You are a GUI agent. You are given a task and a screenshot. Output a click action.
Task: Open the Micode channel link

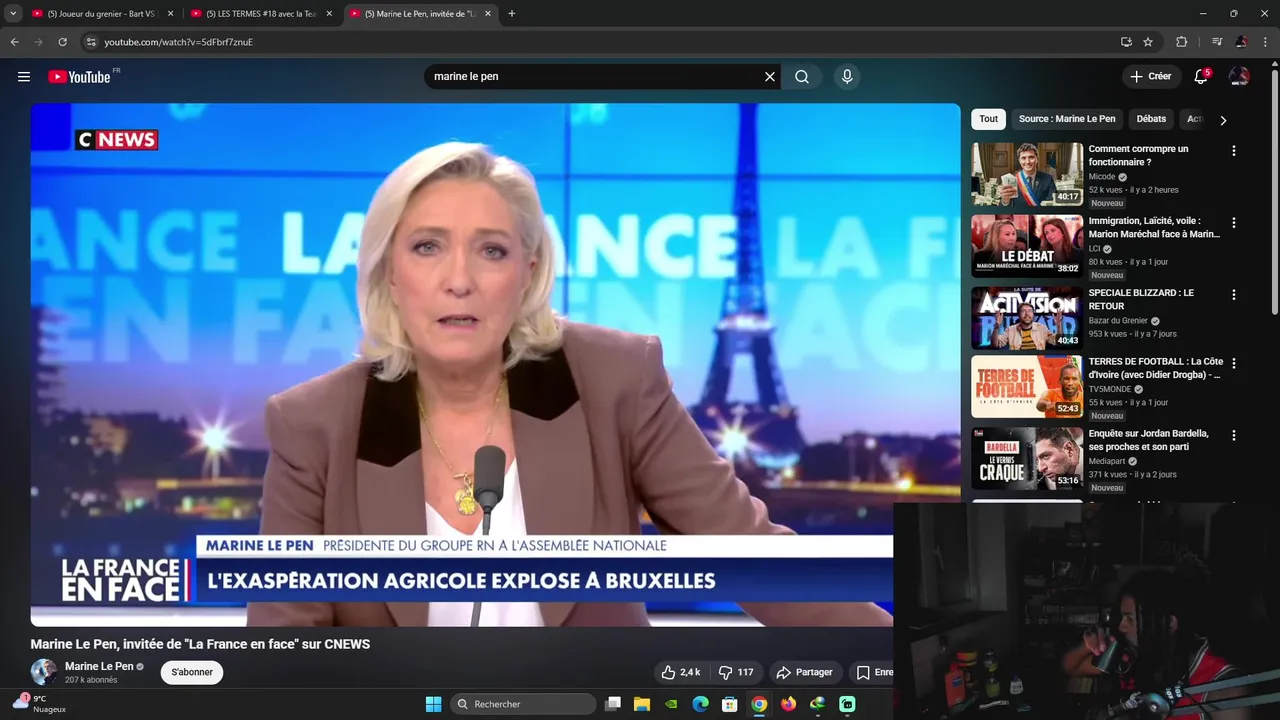click(x=1102, y=177)
